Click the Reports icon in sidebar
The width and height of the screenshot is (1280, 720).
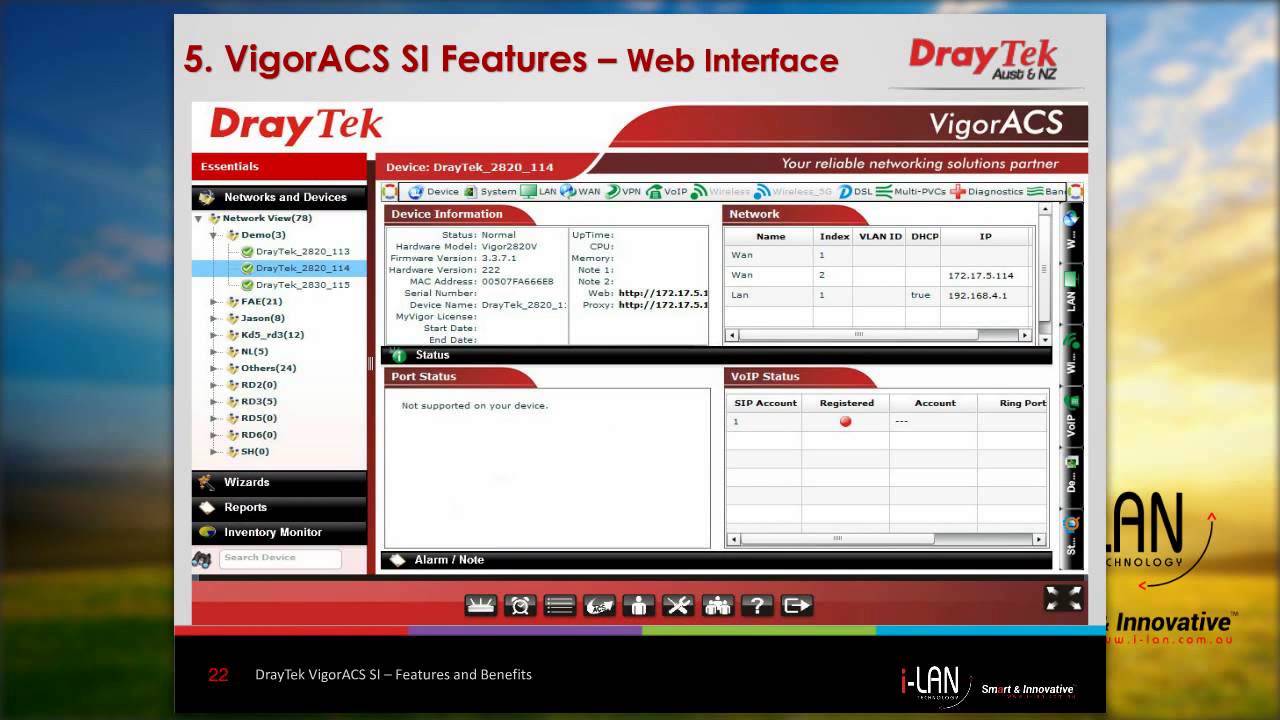pos(207,507)
